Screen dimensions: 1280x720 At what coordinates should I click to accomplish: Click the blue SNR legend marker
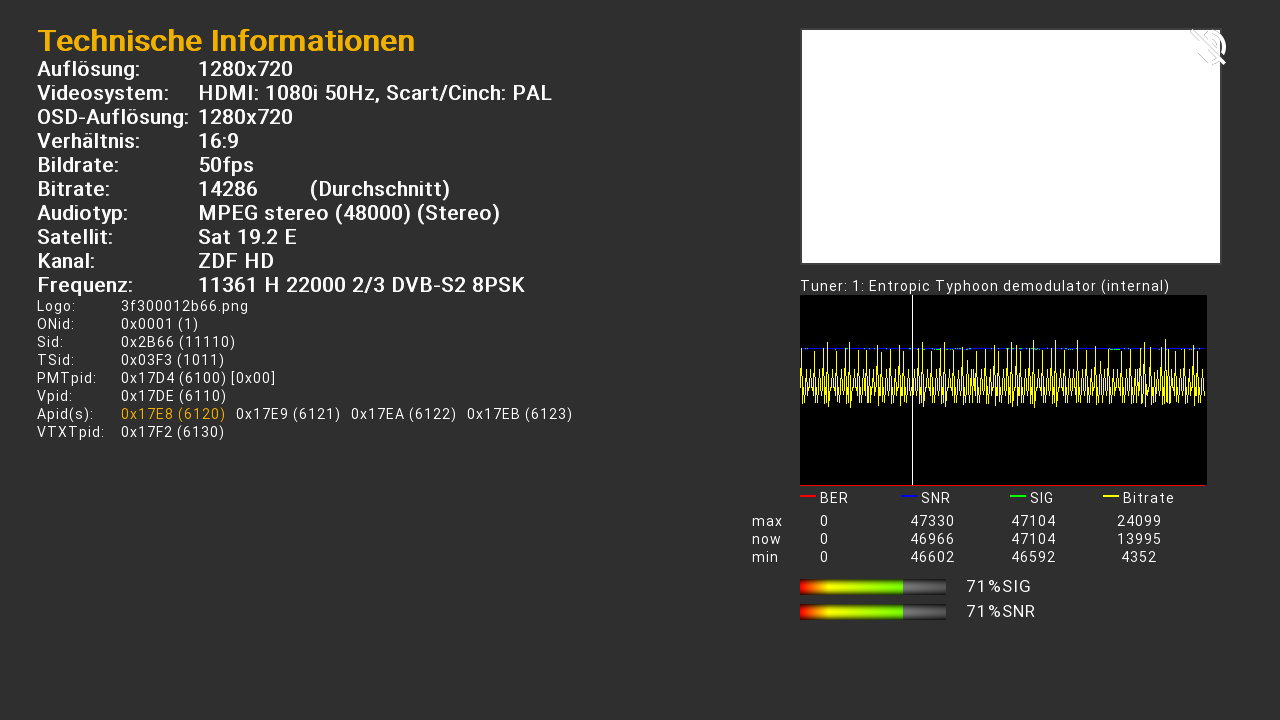coord(909,496)
